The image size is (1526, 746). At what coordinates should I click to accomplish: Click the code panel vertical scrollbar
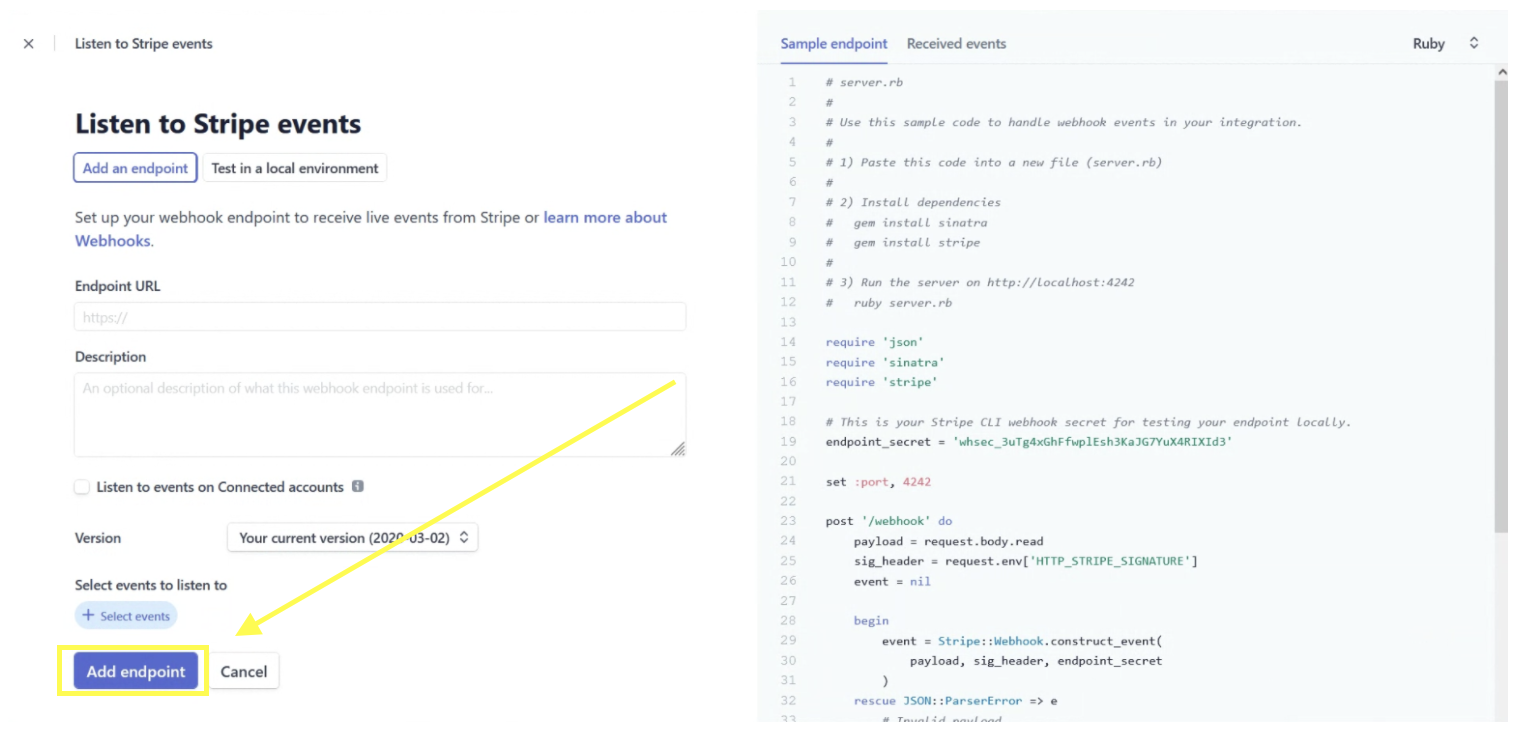pos(1500,305)
